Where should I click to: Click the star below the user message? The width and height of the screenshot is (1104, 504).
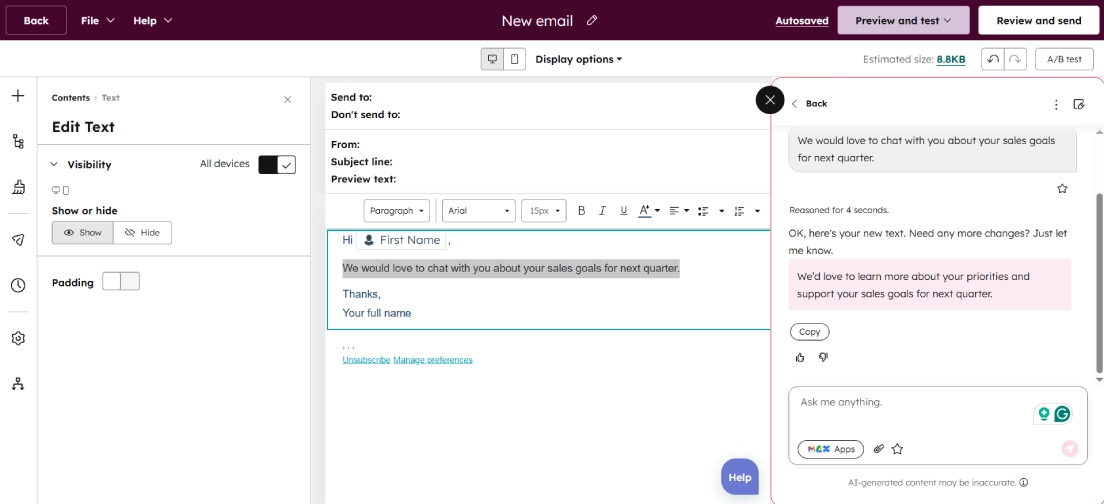[1062, 188]
